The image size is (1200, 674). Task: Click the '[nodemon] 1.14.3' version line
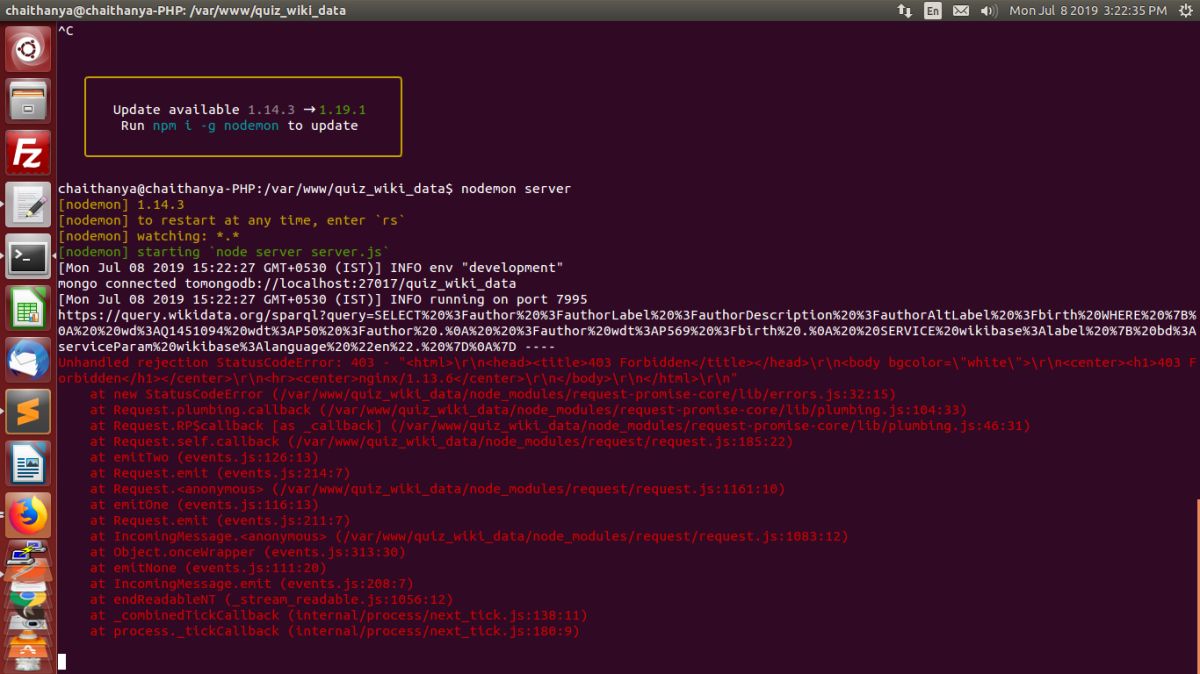point(121,204)
